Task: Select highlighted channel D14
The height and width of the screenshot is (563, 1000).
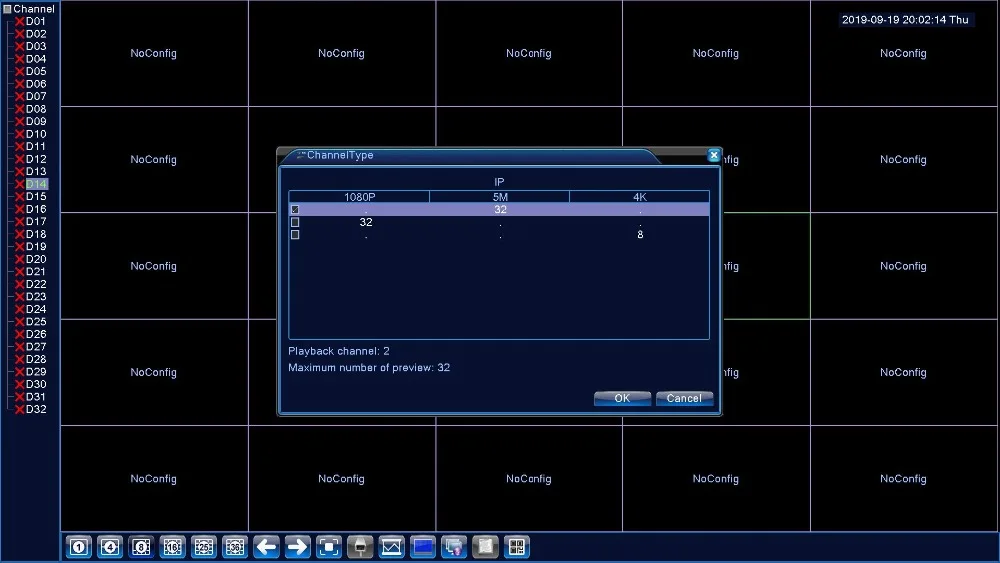Action: click(x=36, y=184)
